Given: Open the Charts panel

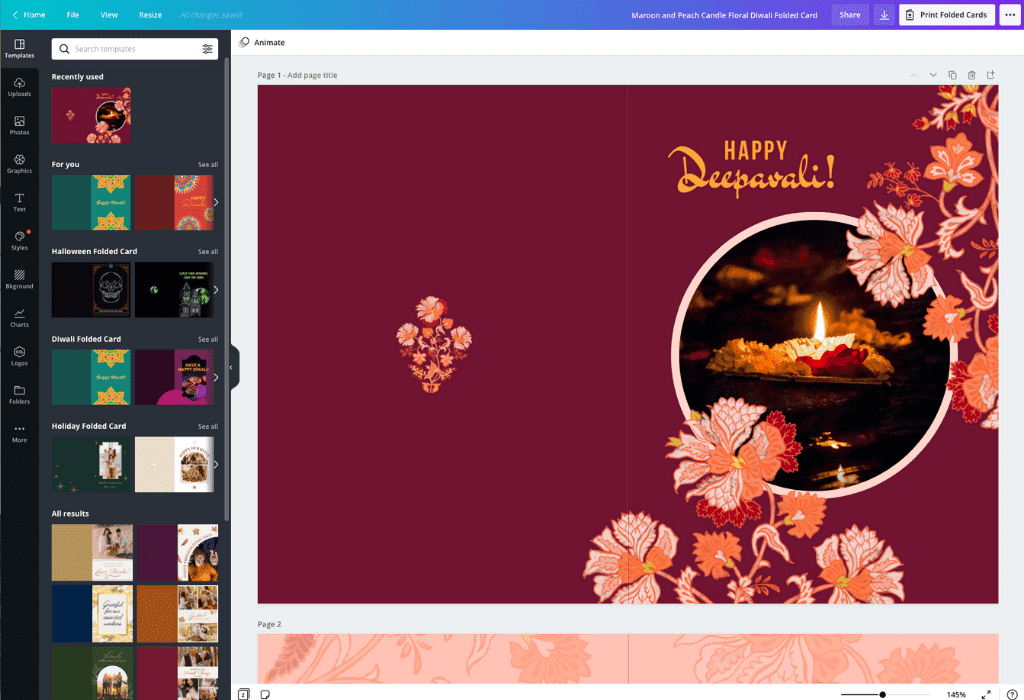Looking at the screenshot, I should (20, 318).
